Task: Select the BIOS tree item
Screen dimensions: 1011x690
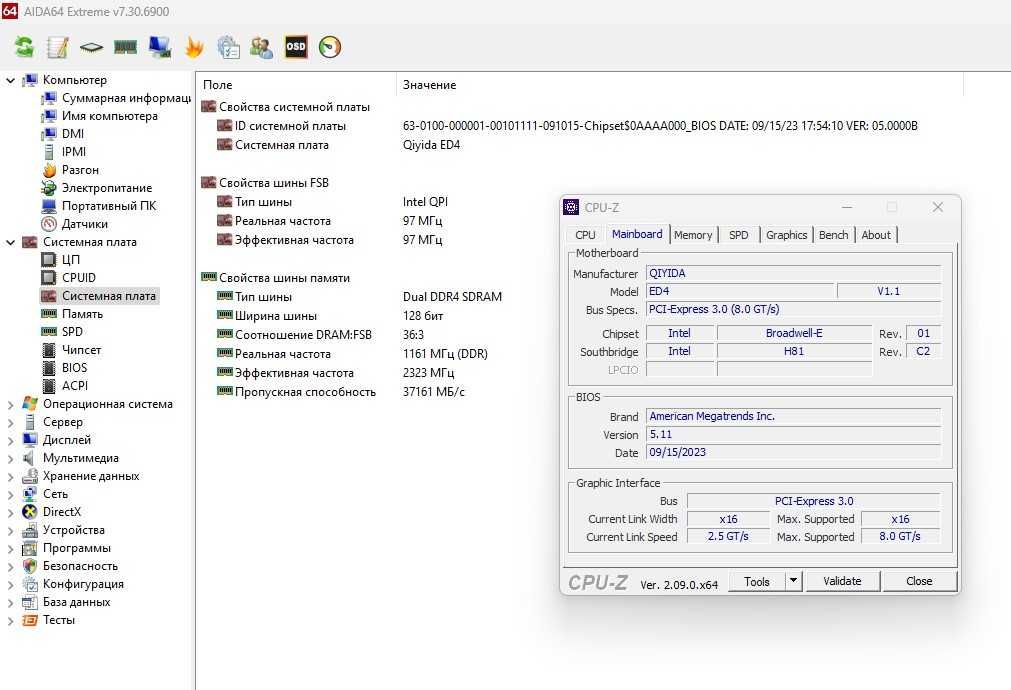Action: point(74,368)
